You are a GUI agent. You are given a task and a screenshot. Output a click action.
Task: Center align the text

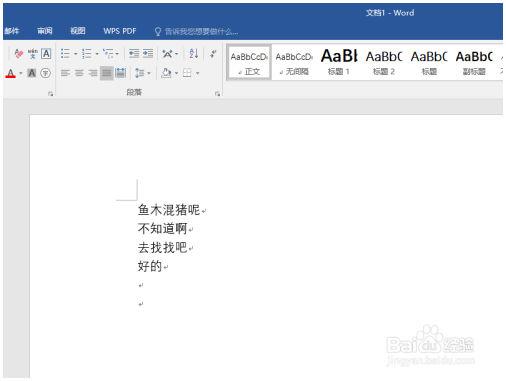click(79, 73)
